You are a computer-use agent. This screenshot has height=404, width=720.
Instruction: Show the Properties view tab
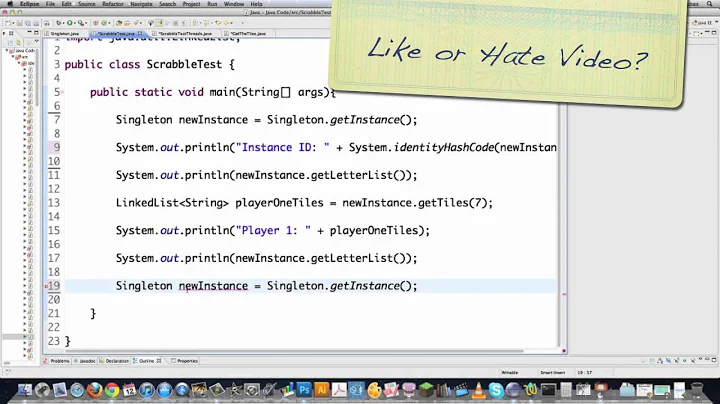185,361
